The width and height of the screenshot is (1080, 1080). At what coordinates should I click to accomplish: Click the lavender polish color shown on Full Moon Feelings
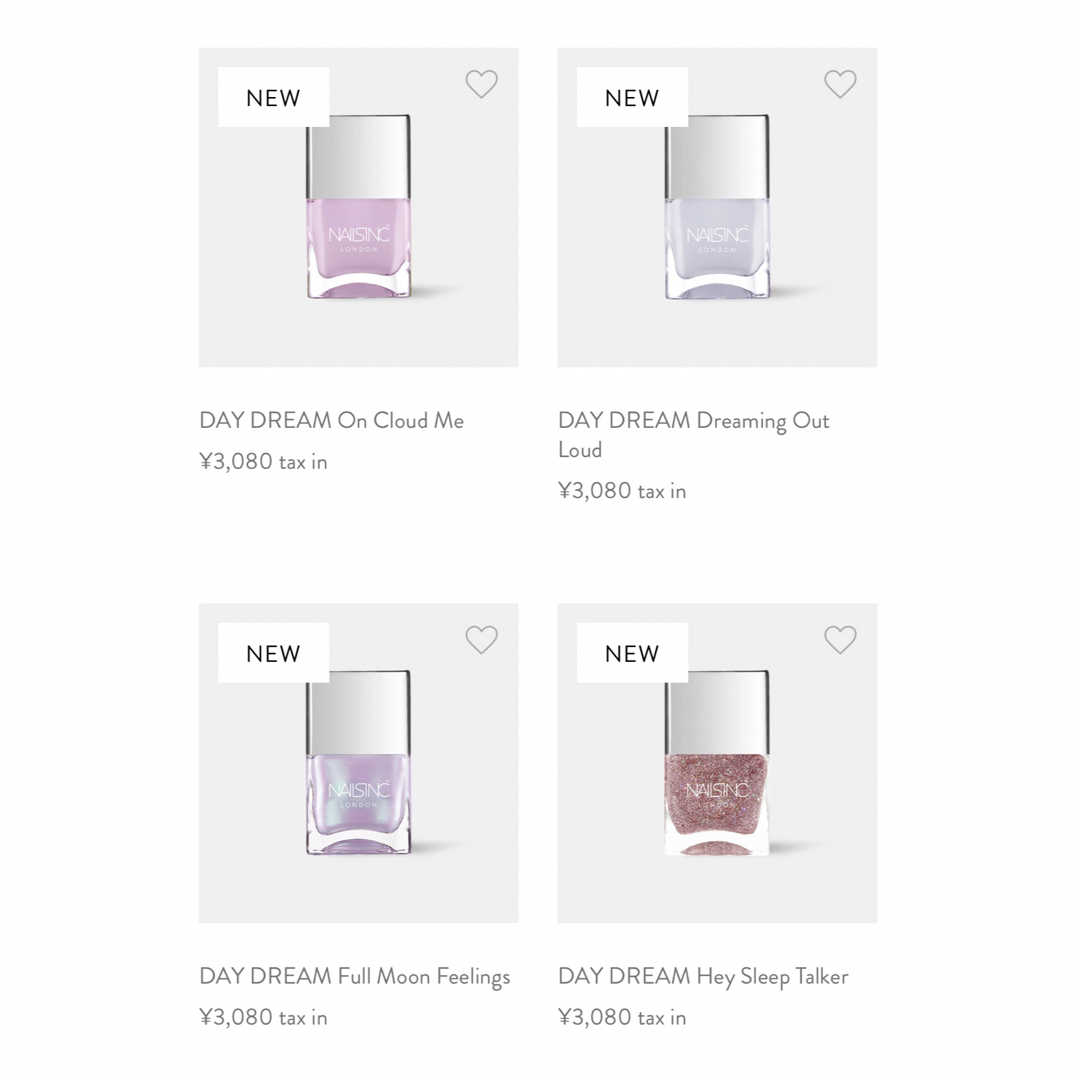click(358, 800)
